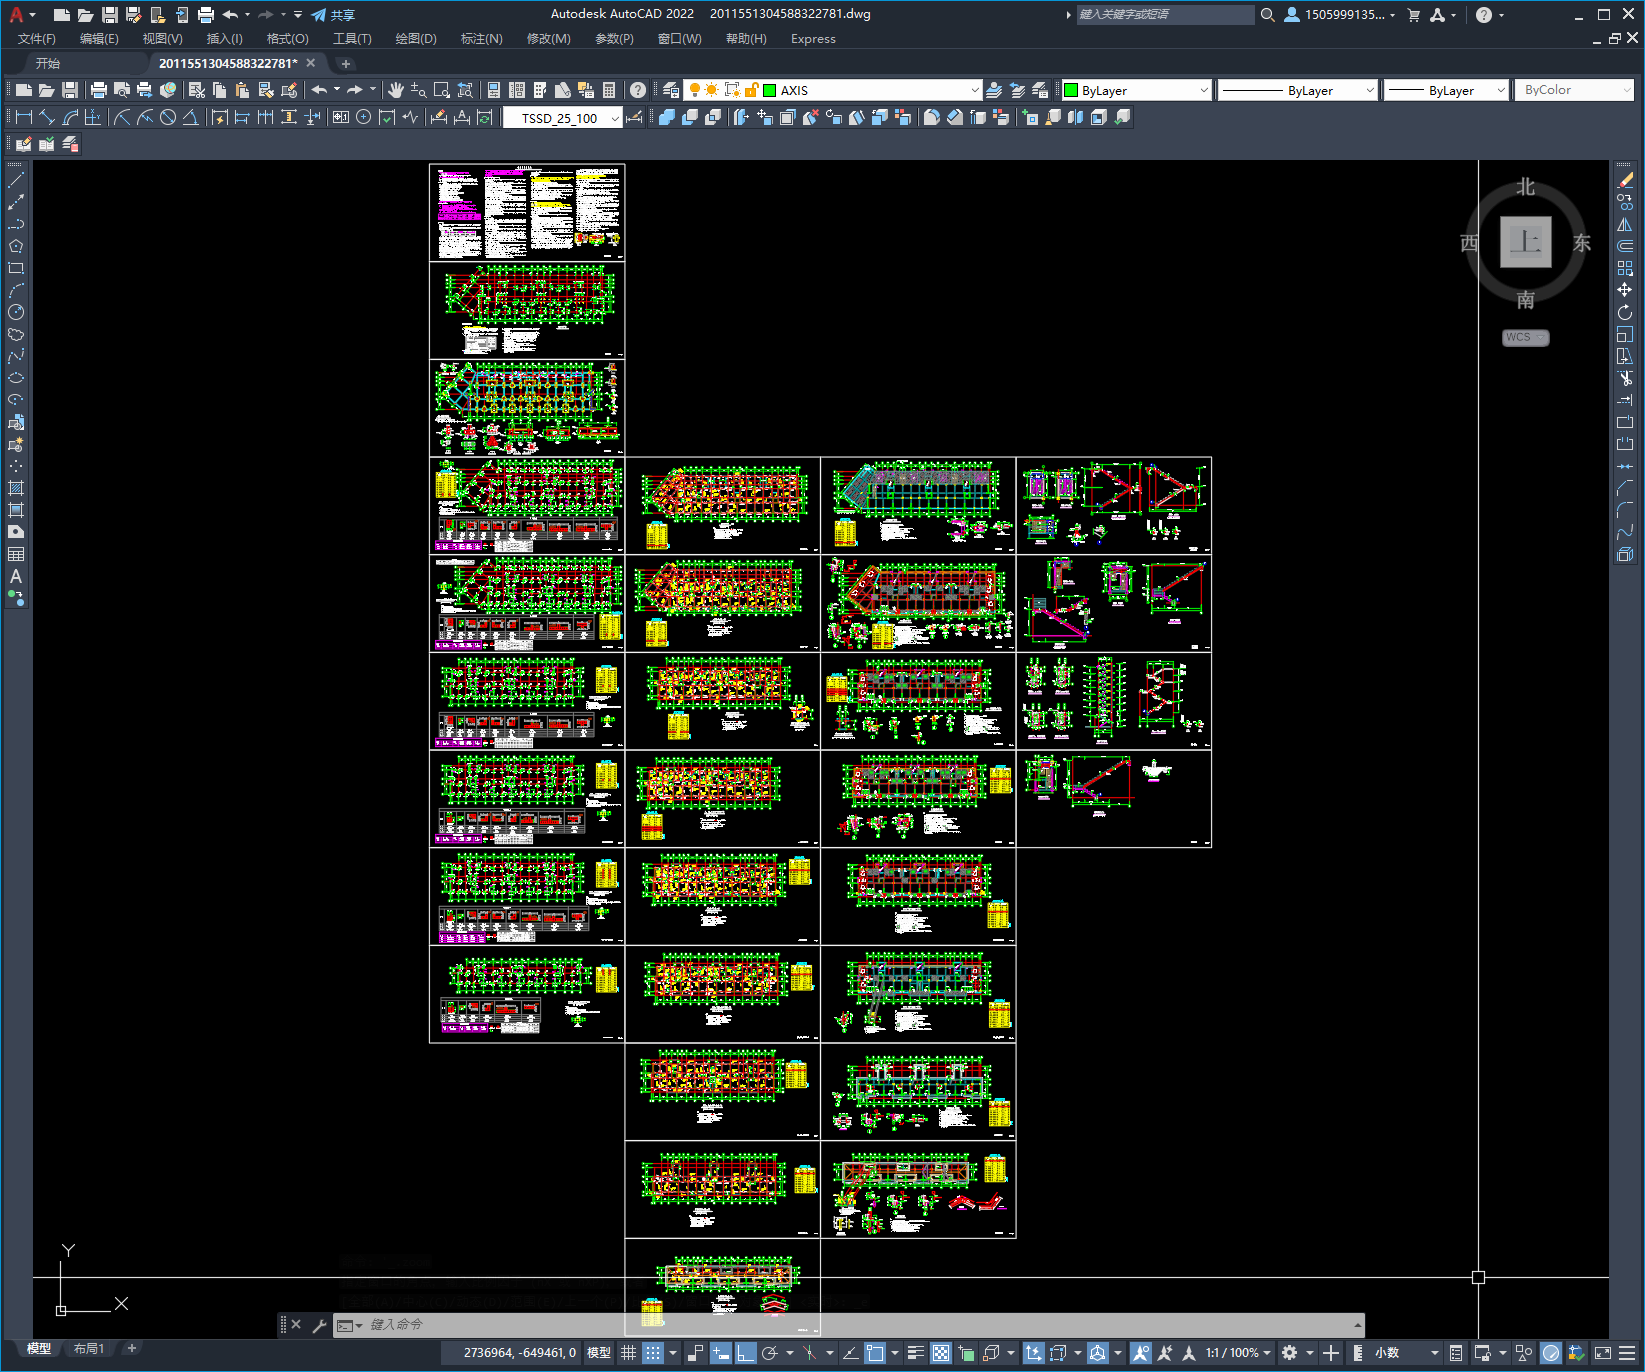Toggle ortho mode in status bar

click(x=745, y=1353)
